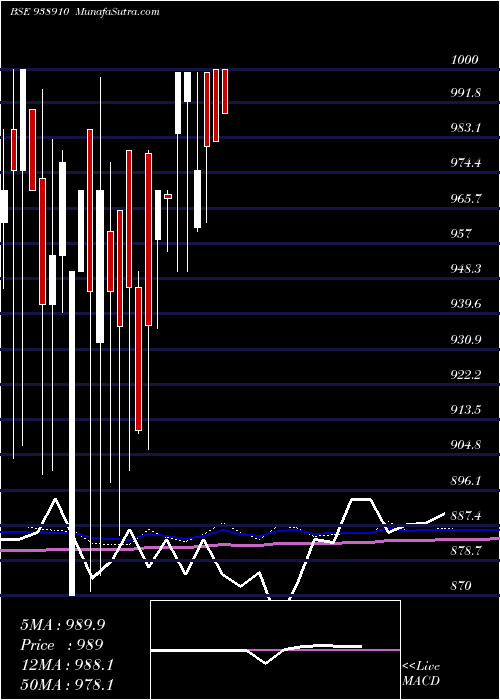Click the 939.6 price axis label
500x700 pixels.
(465, 304)
